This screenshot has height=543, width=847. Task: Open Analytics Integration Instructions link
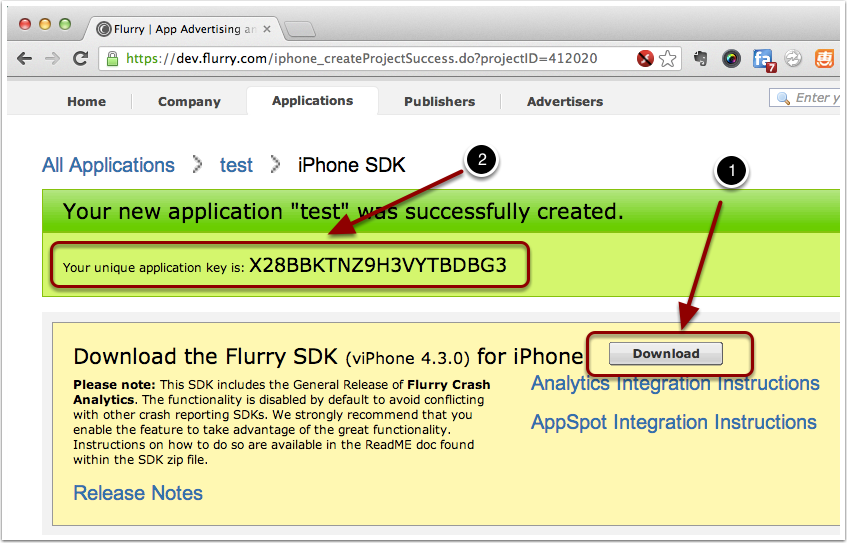tap(675, 383)
